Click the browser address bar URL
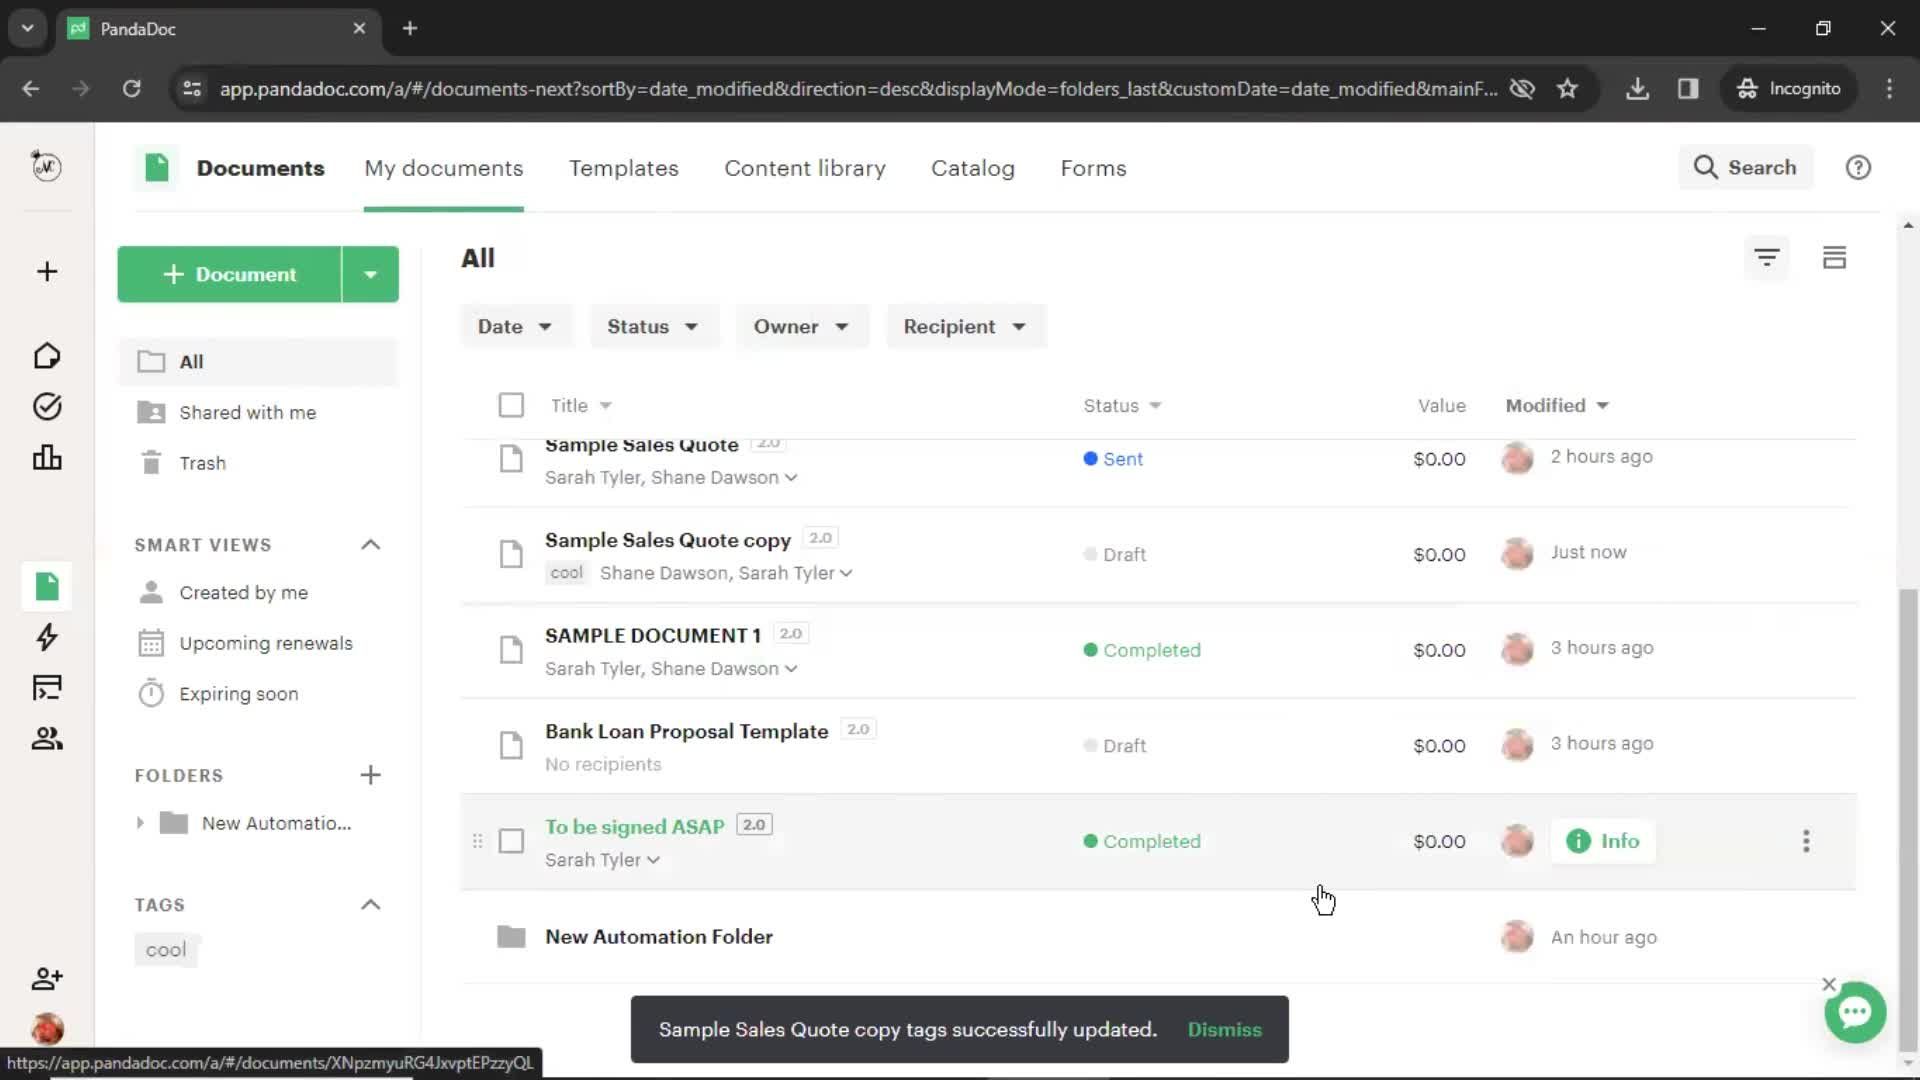The width and height of the screenshot is (1920, 1080). [858, 89]
